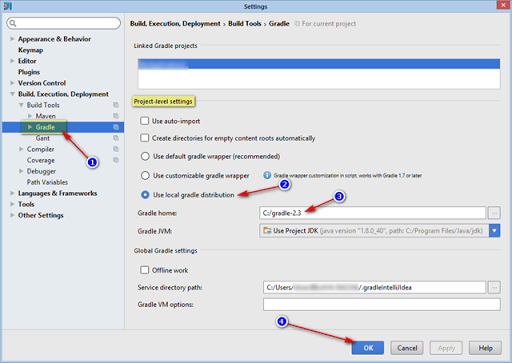The height and width of the screenshot is (363, 512).
Task: Enable the Use auto-import checkbox
Action: click(144, 121)
